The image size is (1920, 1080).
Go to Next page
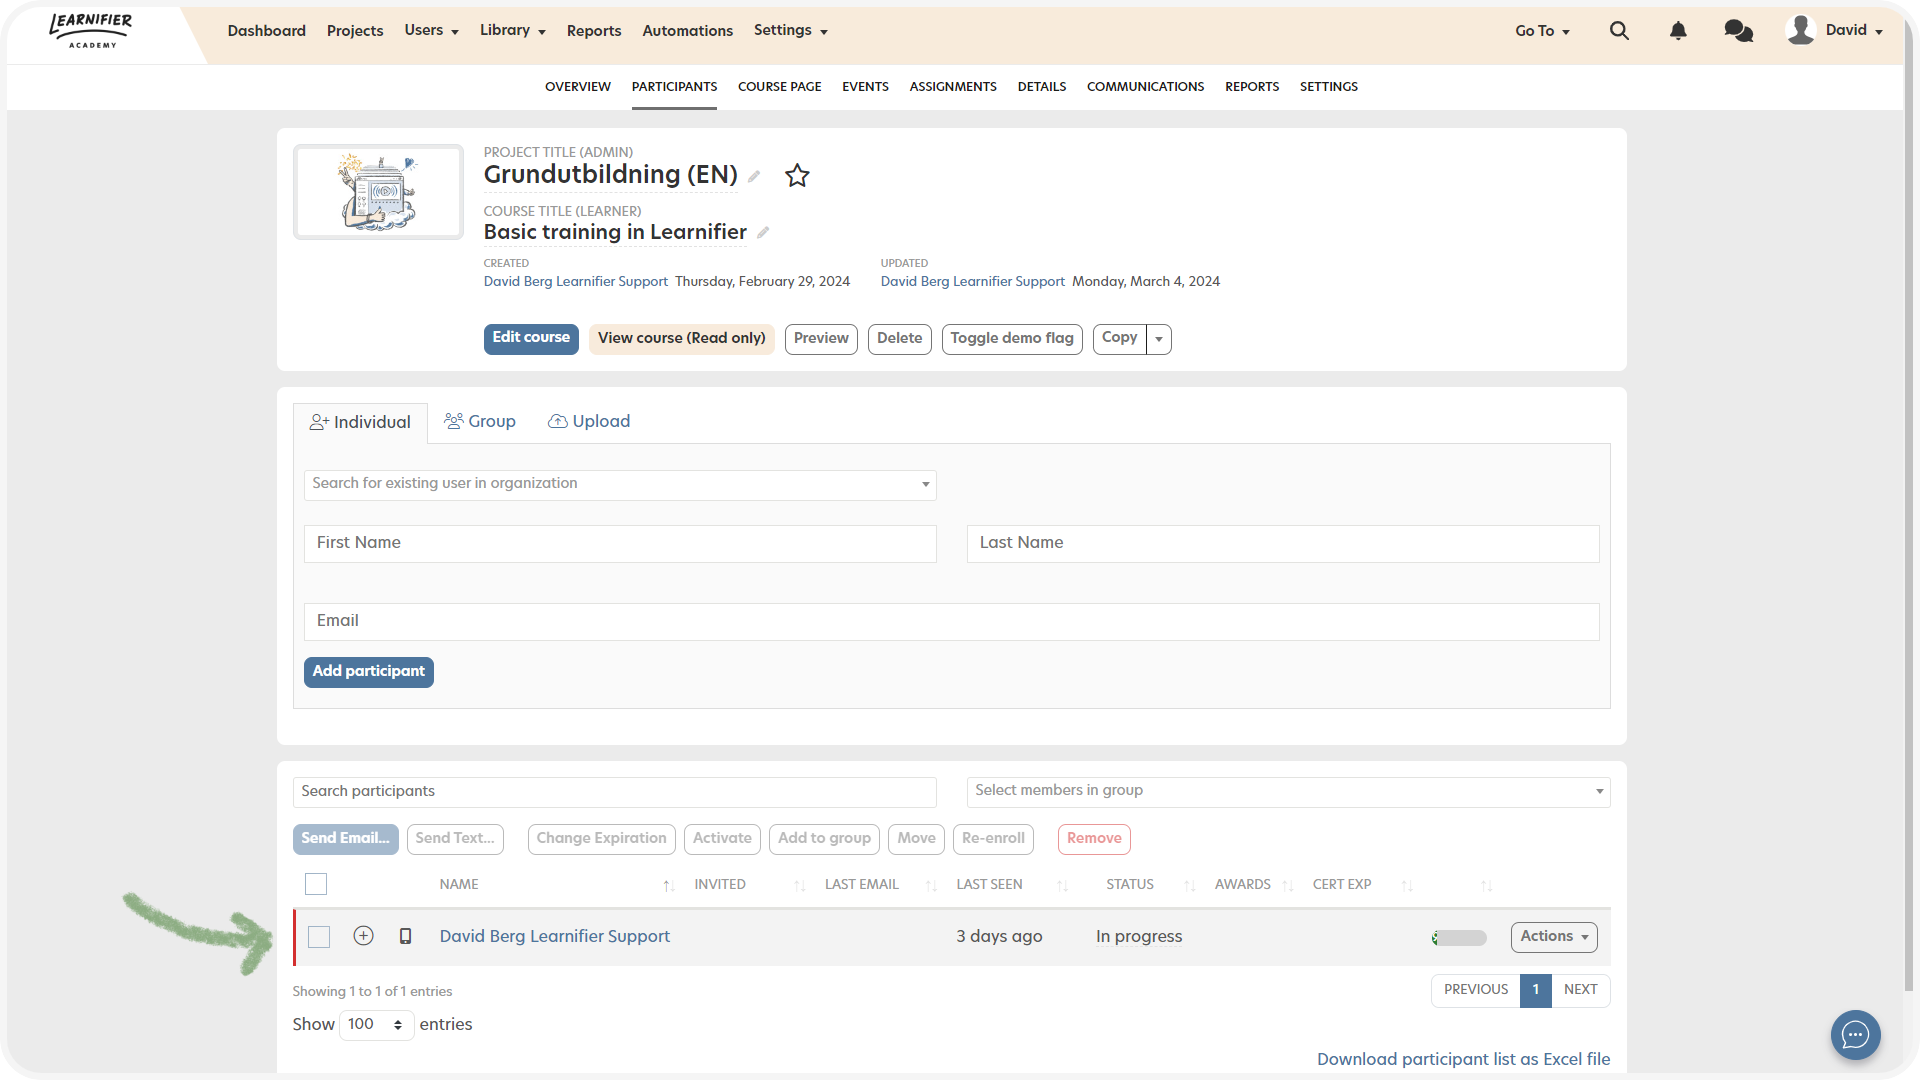click(1580, 990)
